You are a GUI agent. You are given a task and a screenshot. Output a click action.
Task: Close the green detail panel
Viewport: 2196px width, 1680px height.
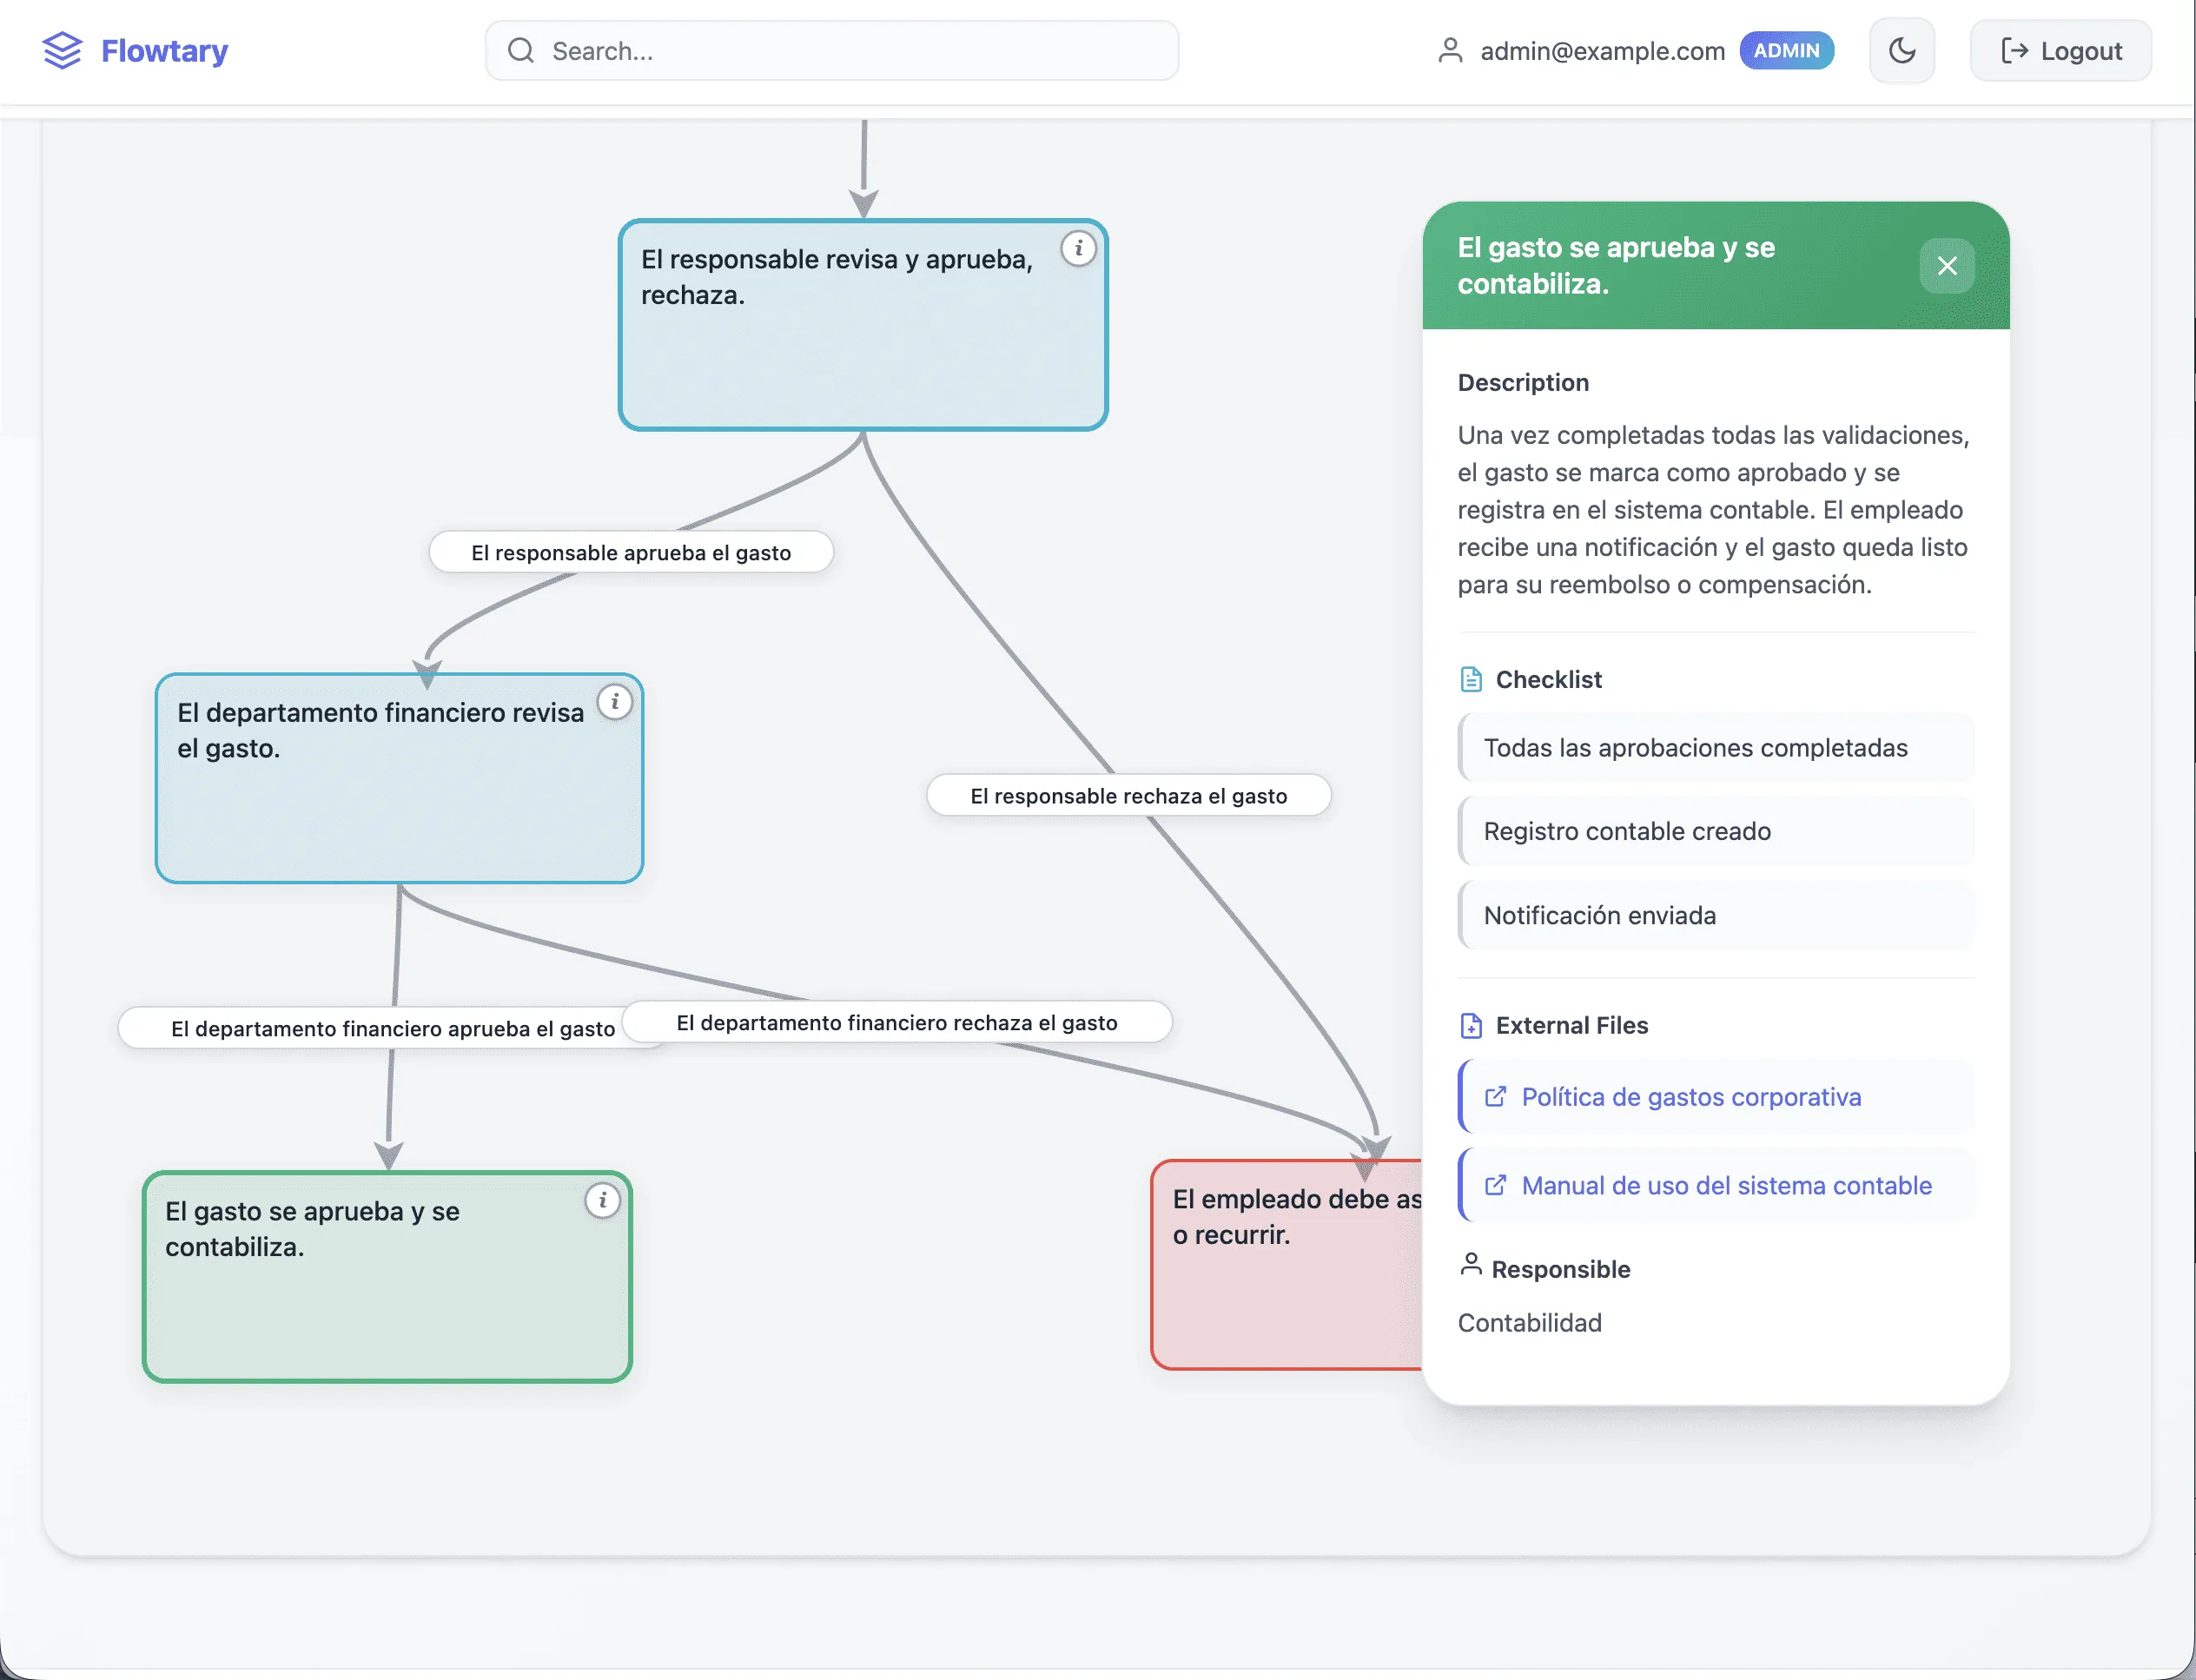pyautogui.click(x=1946, y=266)
